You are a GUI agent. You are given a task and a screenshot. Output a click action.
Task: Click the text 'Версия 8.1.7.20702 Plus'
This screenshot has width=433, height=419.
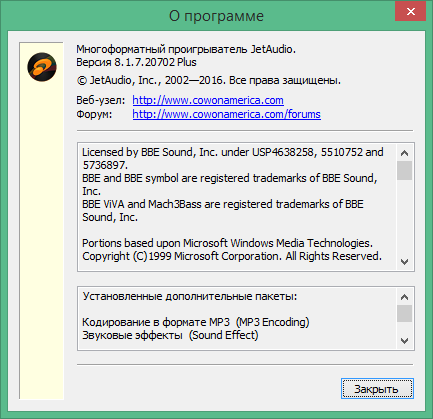[136, 62]
